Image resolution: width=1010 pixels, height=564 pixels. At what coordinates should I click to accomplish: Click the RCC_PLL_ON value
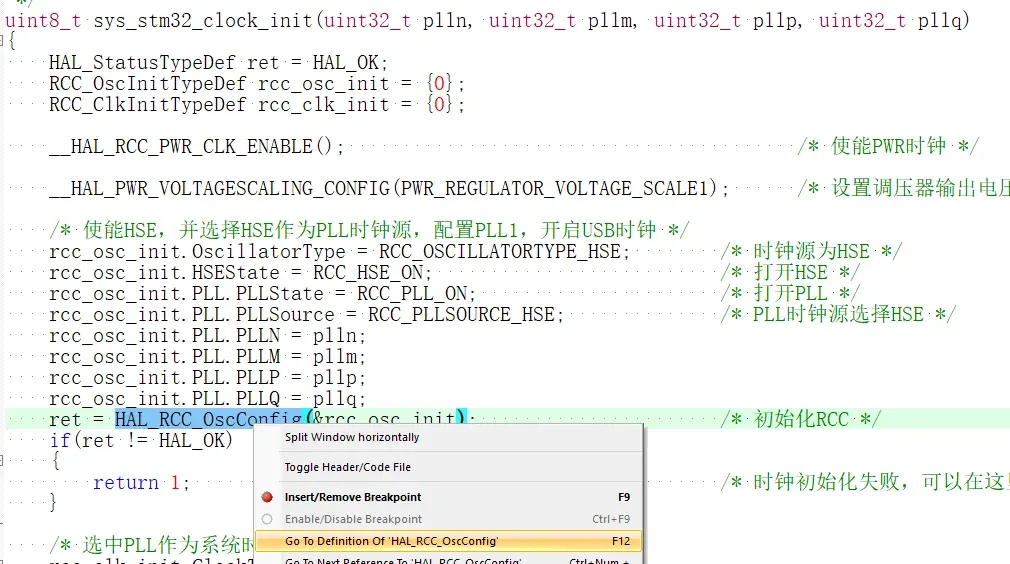(x=415, y=294)
